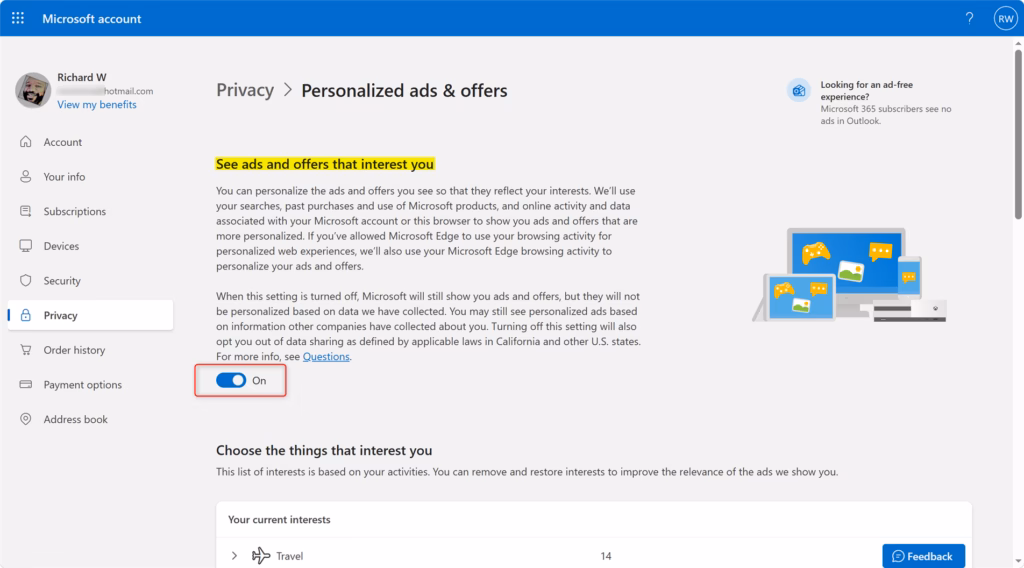Click Privacy breadcrumb link
The height and width of the screenshot is (568, 1024).
pyautogui.click(x=245, y=90)
